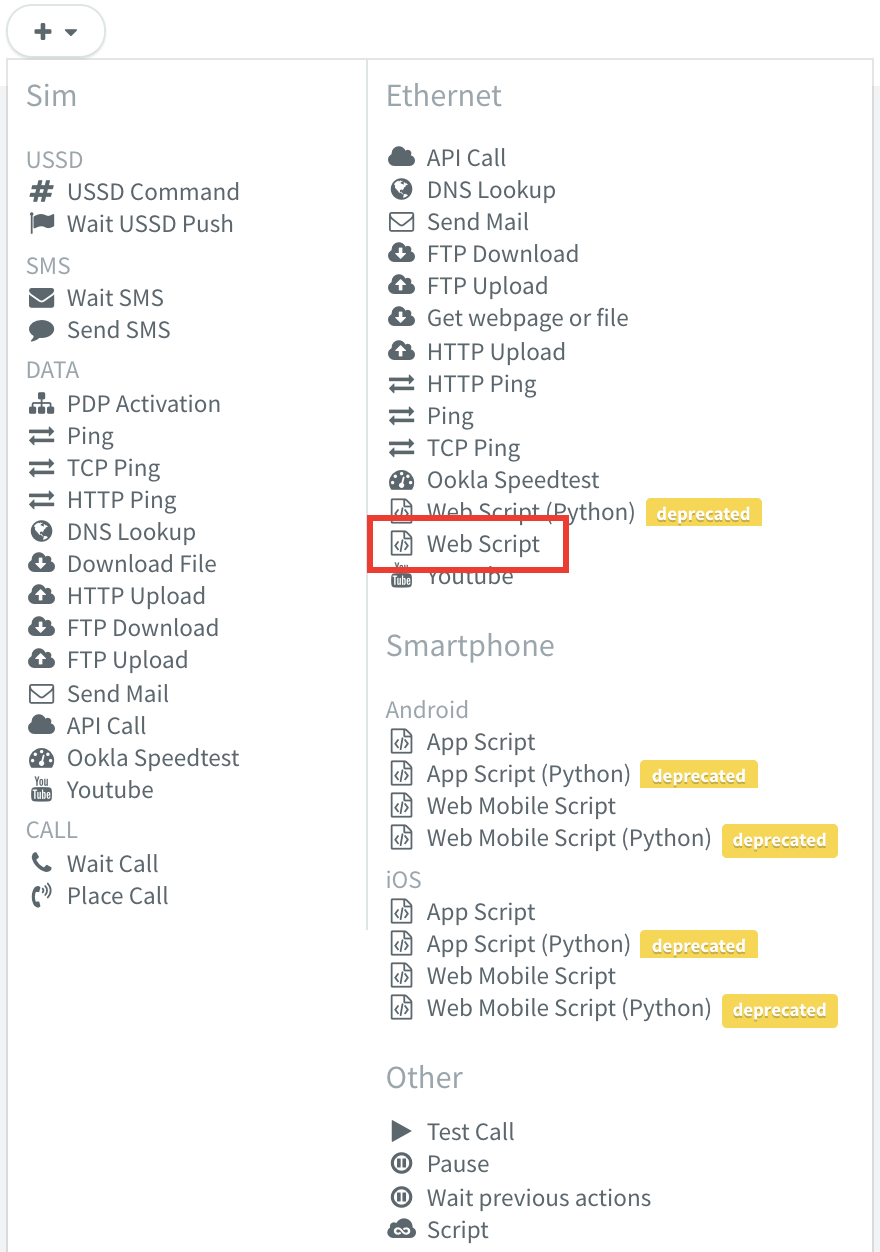Select iOS App Script entry
The image size is (880, 1252).
tap(480, 912)
